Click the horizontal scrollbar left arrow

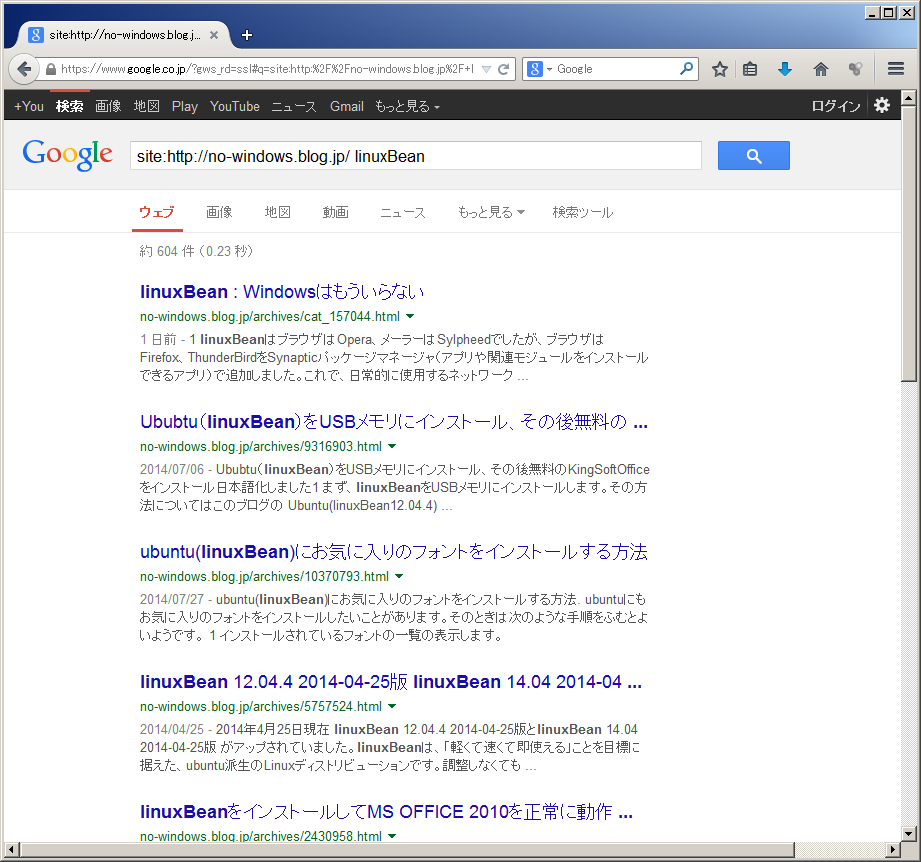click(x=12, y=849)
